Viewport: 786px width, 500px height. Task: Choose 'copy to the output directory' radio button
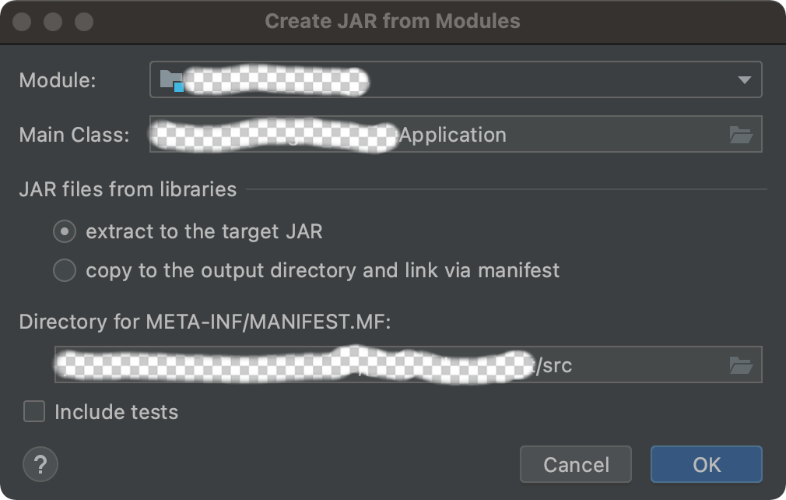[x=64, y=270]
